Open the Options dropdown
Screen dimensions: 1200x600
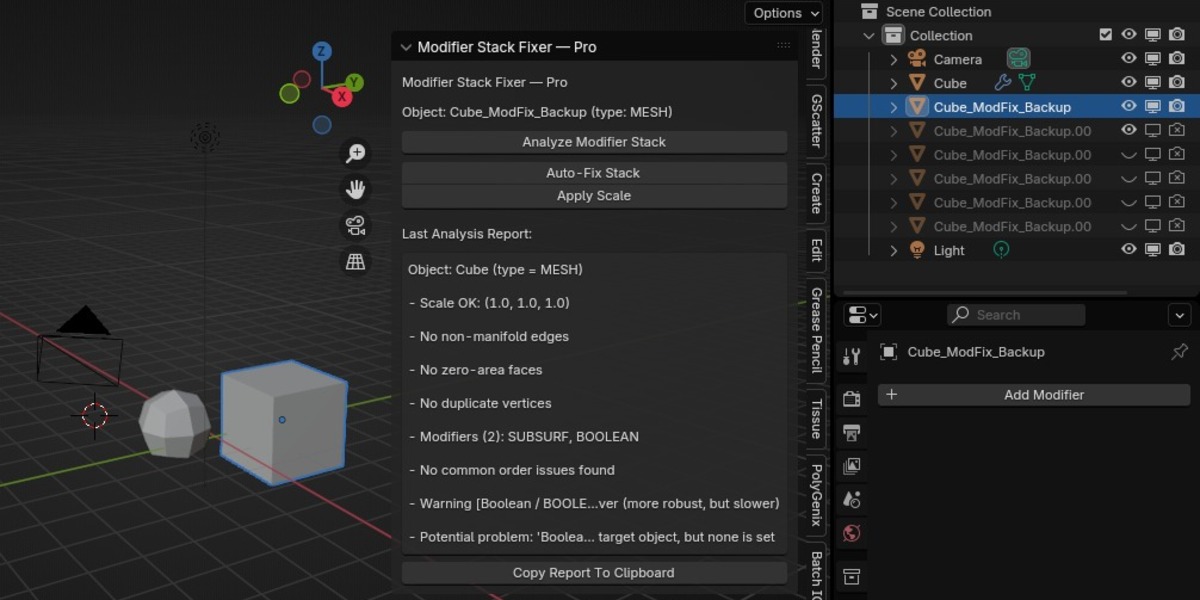click(x=784, y=13)
